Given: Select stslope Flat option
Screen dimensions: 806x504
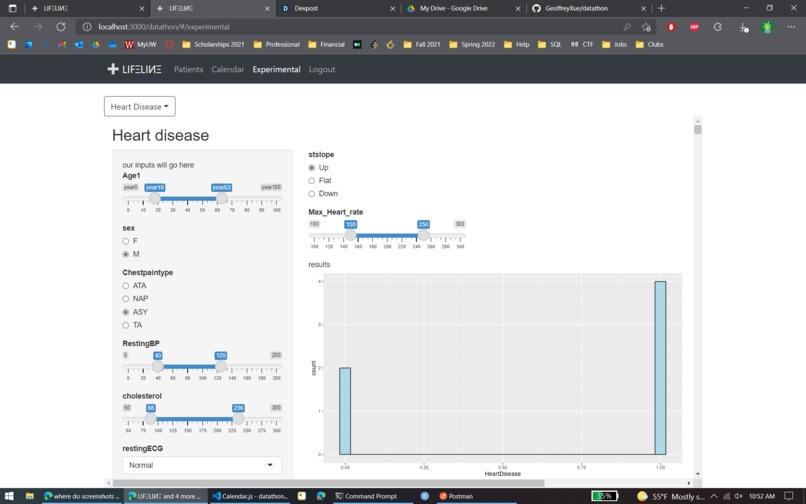Looking at the screenshot, I should 312,181.
